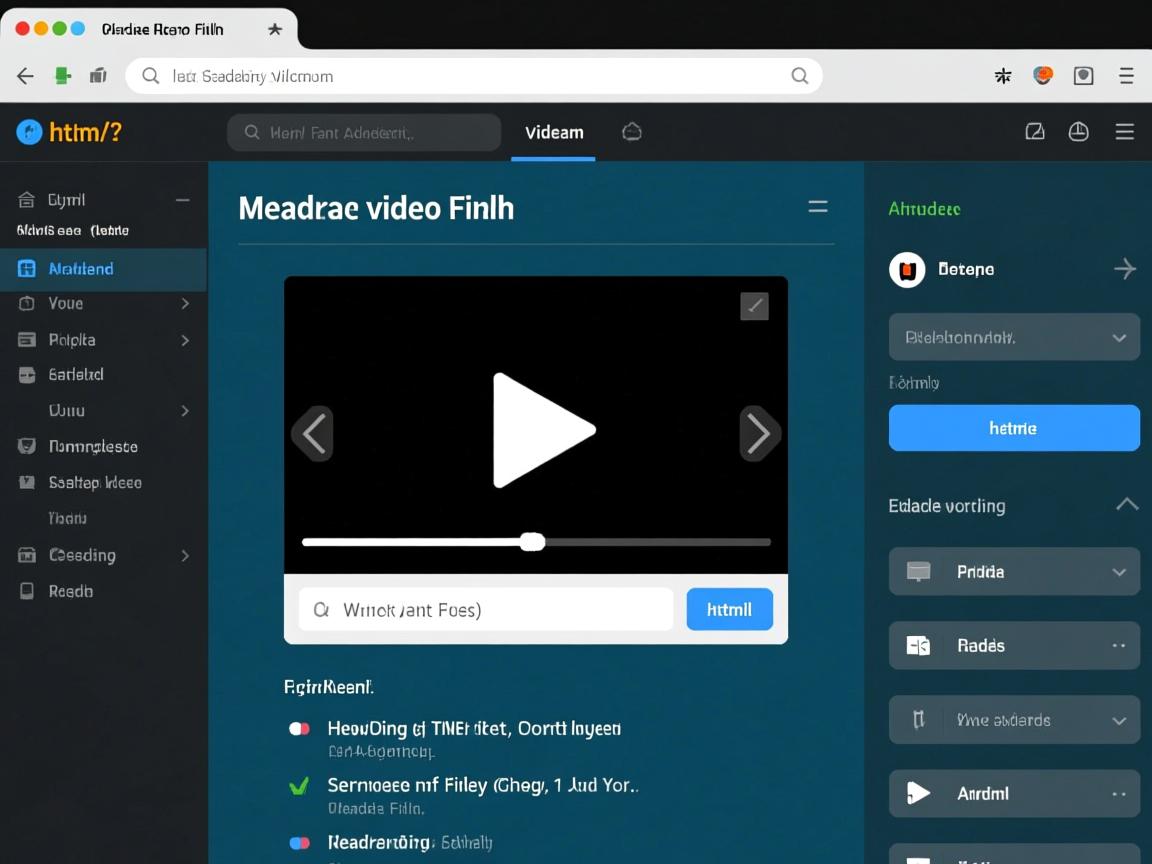Click the blue hetme button
Viewport: 1152px width, 864px height.
(x=1014, y=428)
